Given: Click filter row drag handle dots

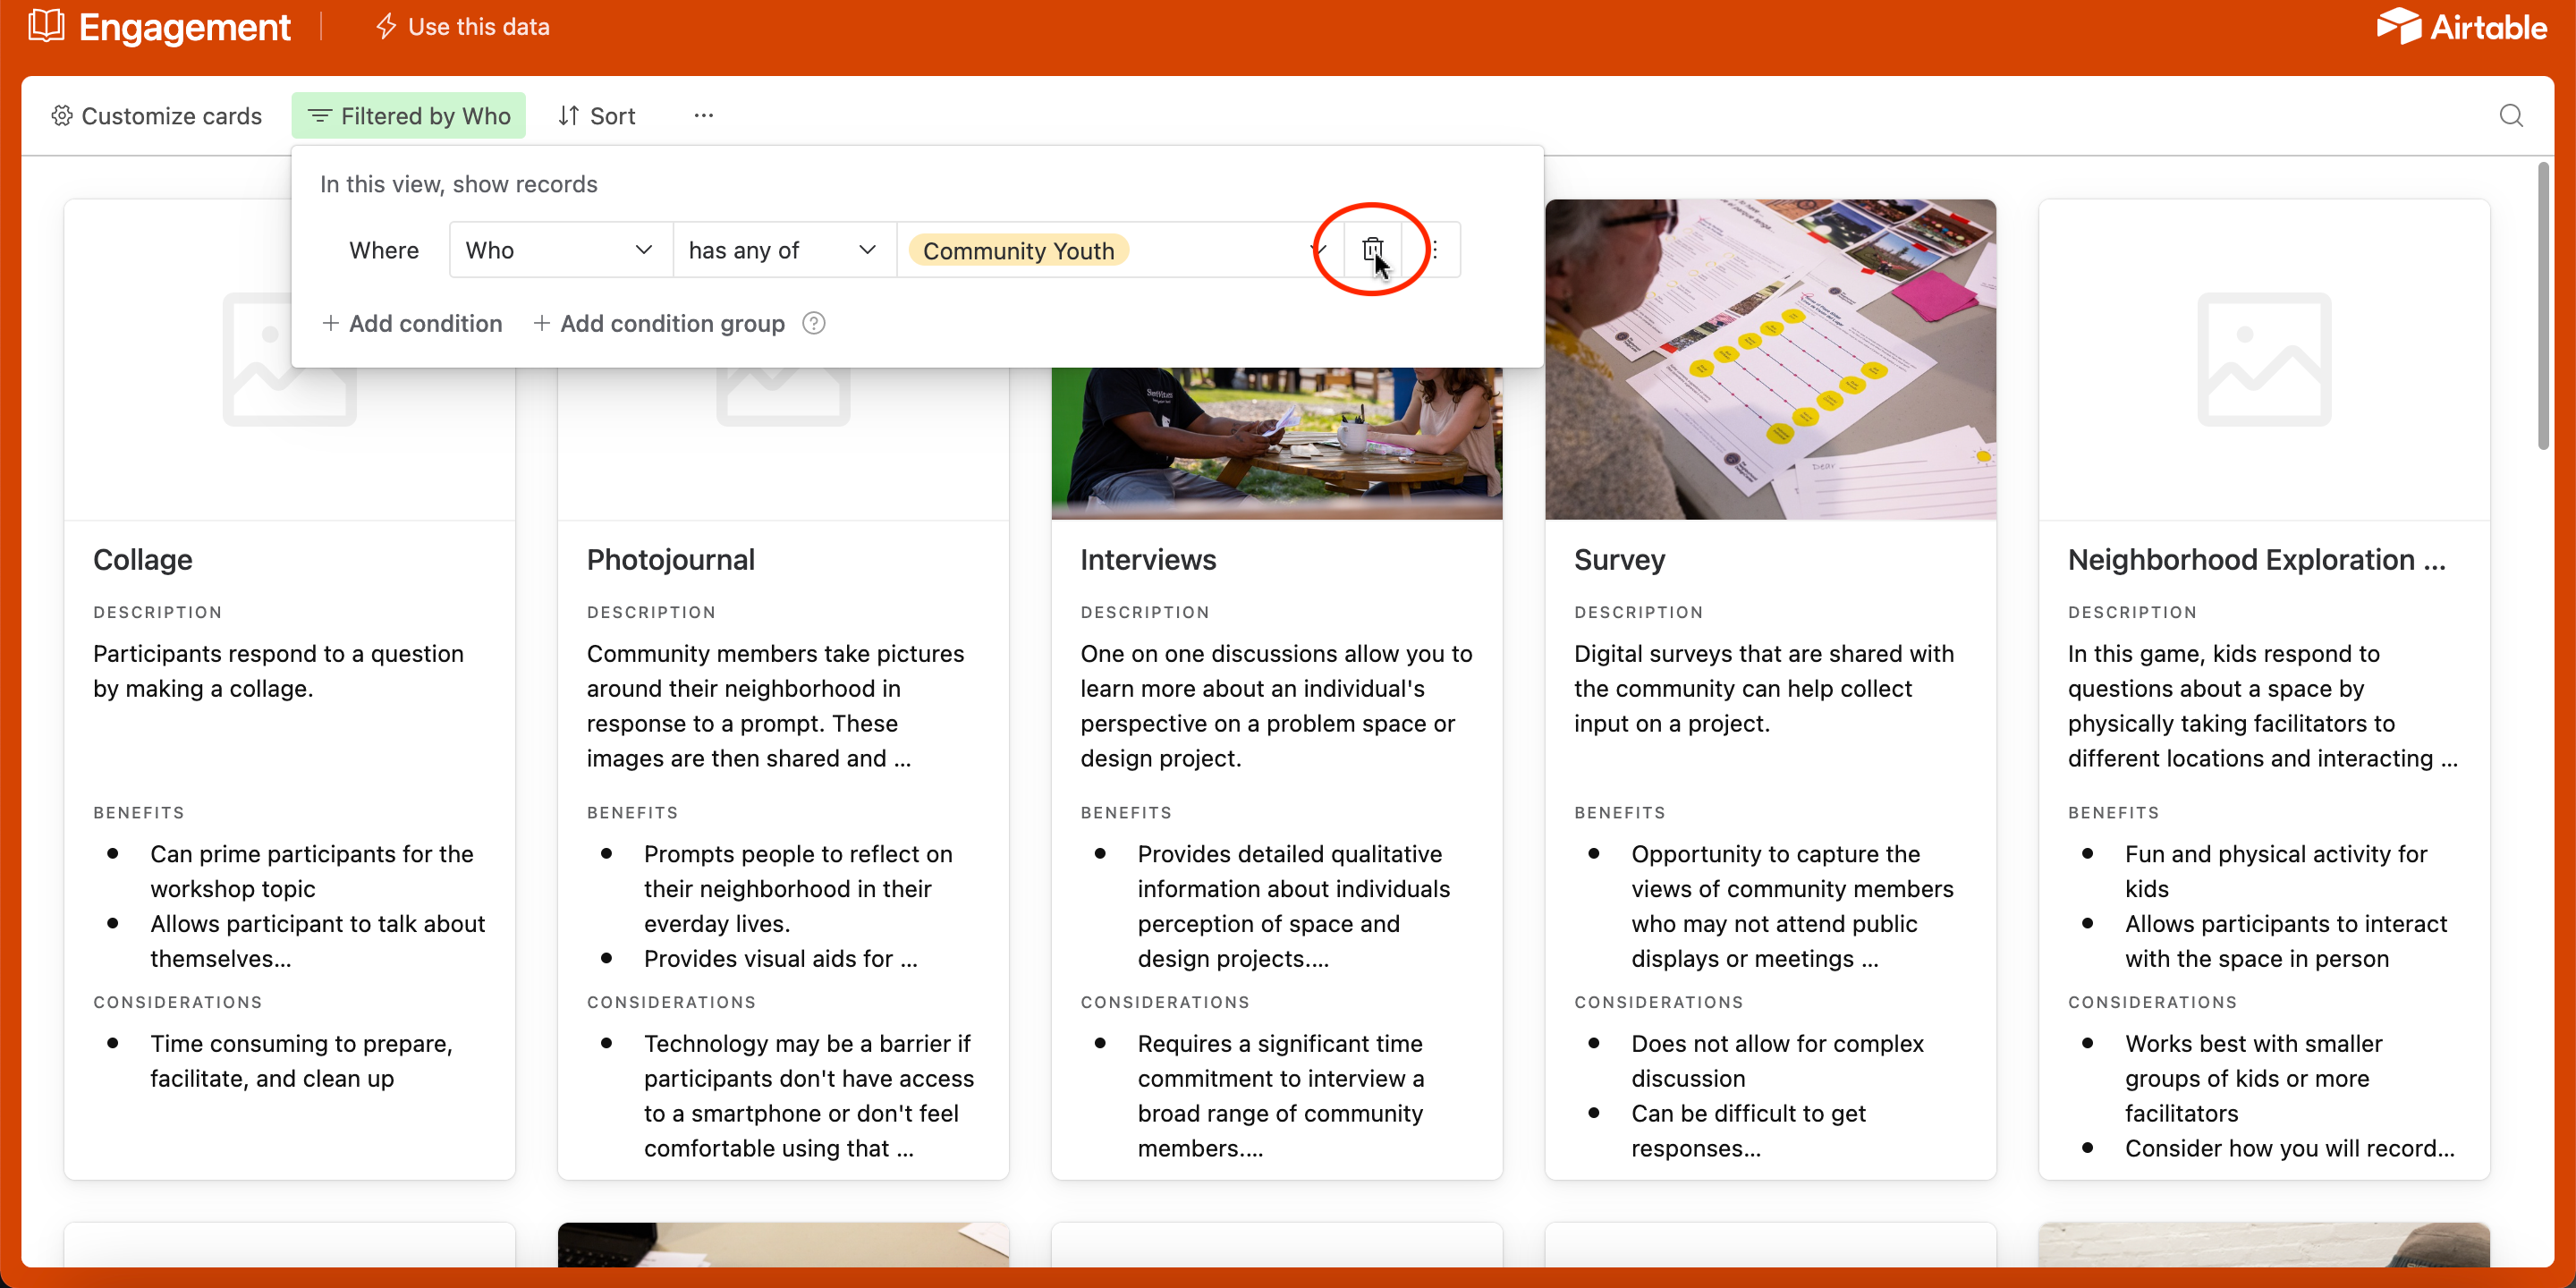Looking at the screenshot, I should pos(1435,249).
